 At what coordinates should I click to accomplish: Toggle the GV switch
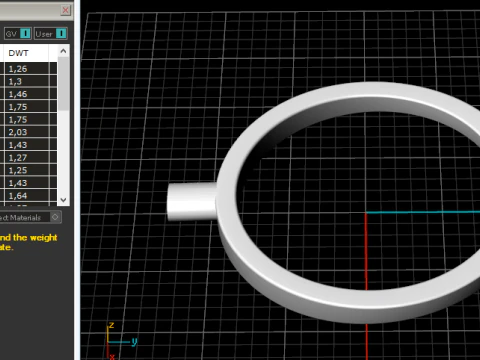pyautogui.click(x=18, y=34)
